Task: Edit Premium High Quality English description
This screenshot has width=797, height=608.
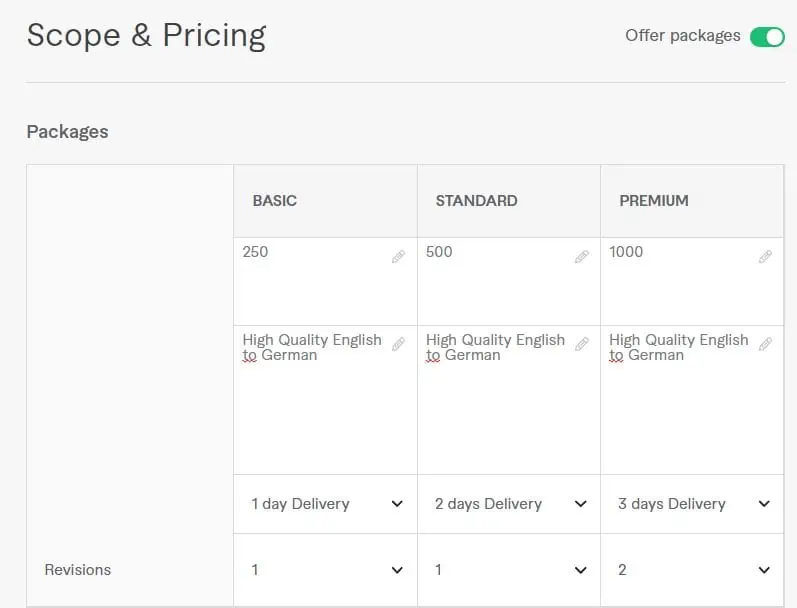Action: (692, 400)
